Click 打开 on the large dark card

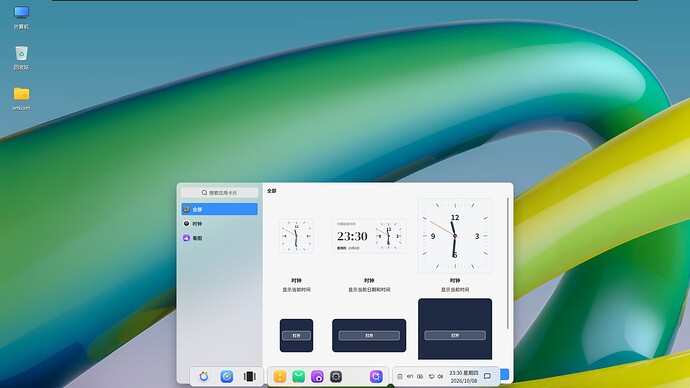pos(455,335)
